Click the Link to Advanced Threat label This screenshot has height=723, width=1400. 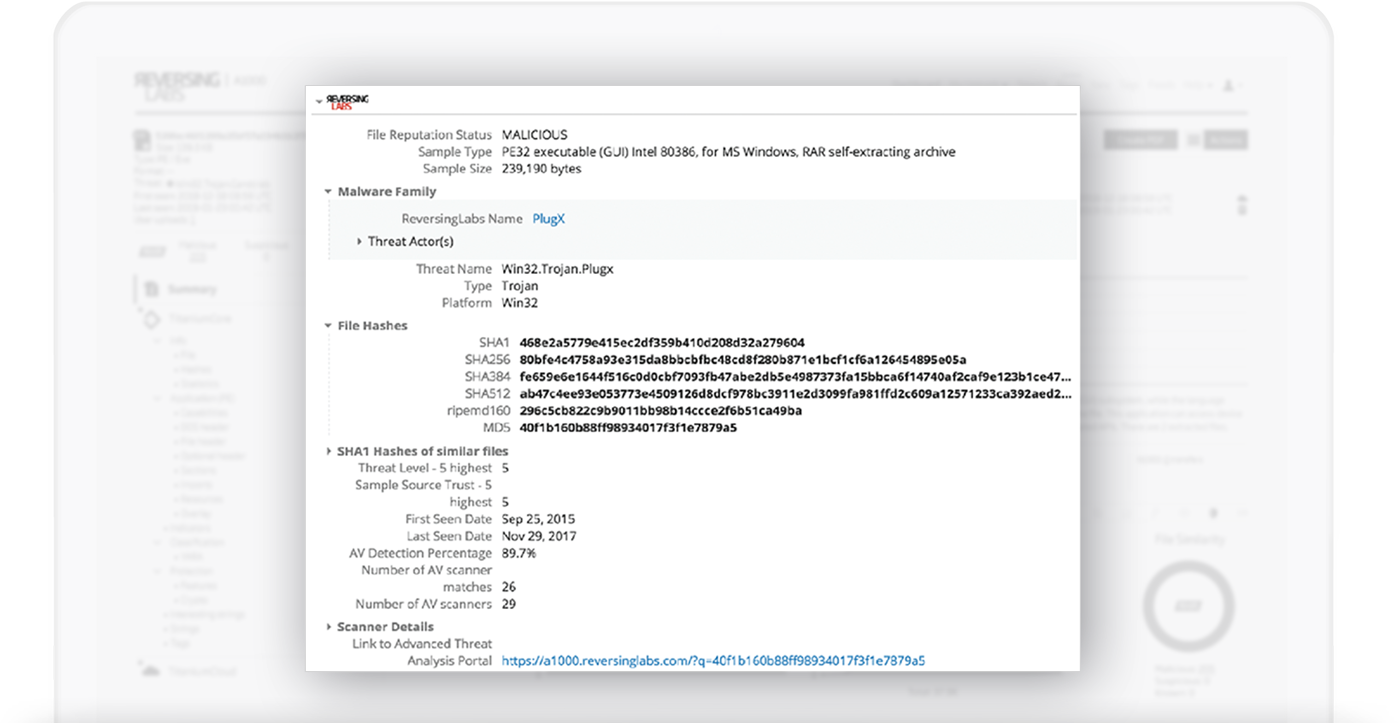(x=422, y=644)
